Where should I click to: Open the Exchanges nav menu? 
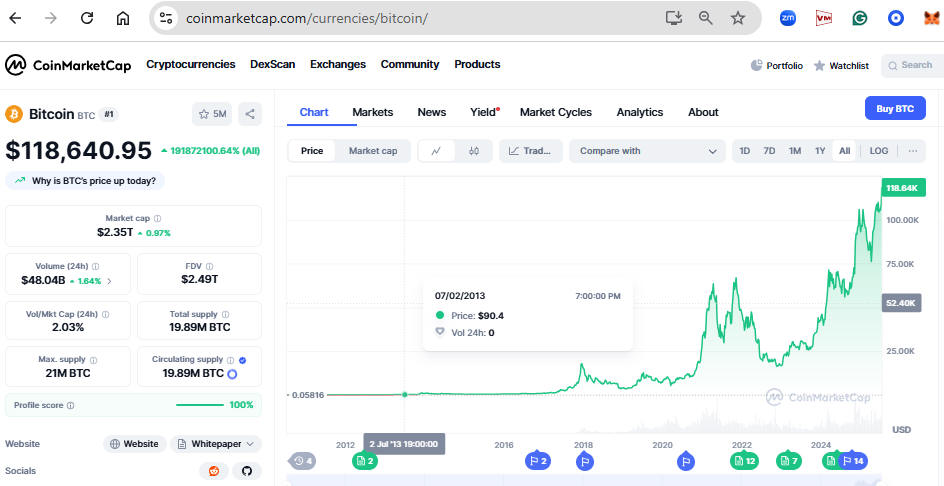[x=338, y=64]
